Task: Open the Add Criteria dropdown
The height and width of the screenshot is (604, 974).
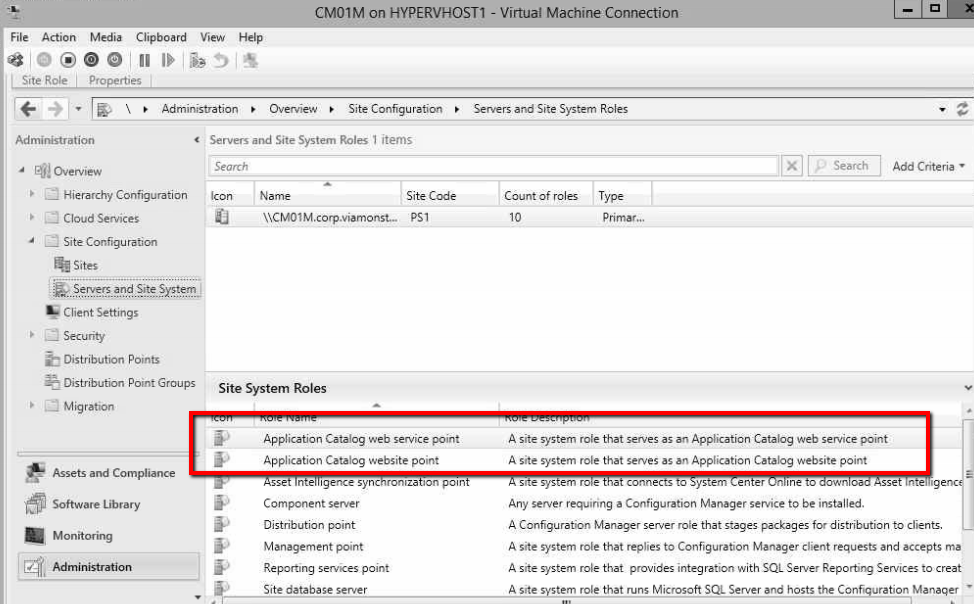Action: 928,166
